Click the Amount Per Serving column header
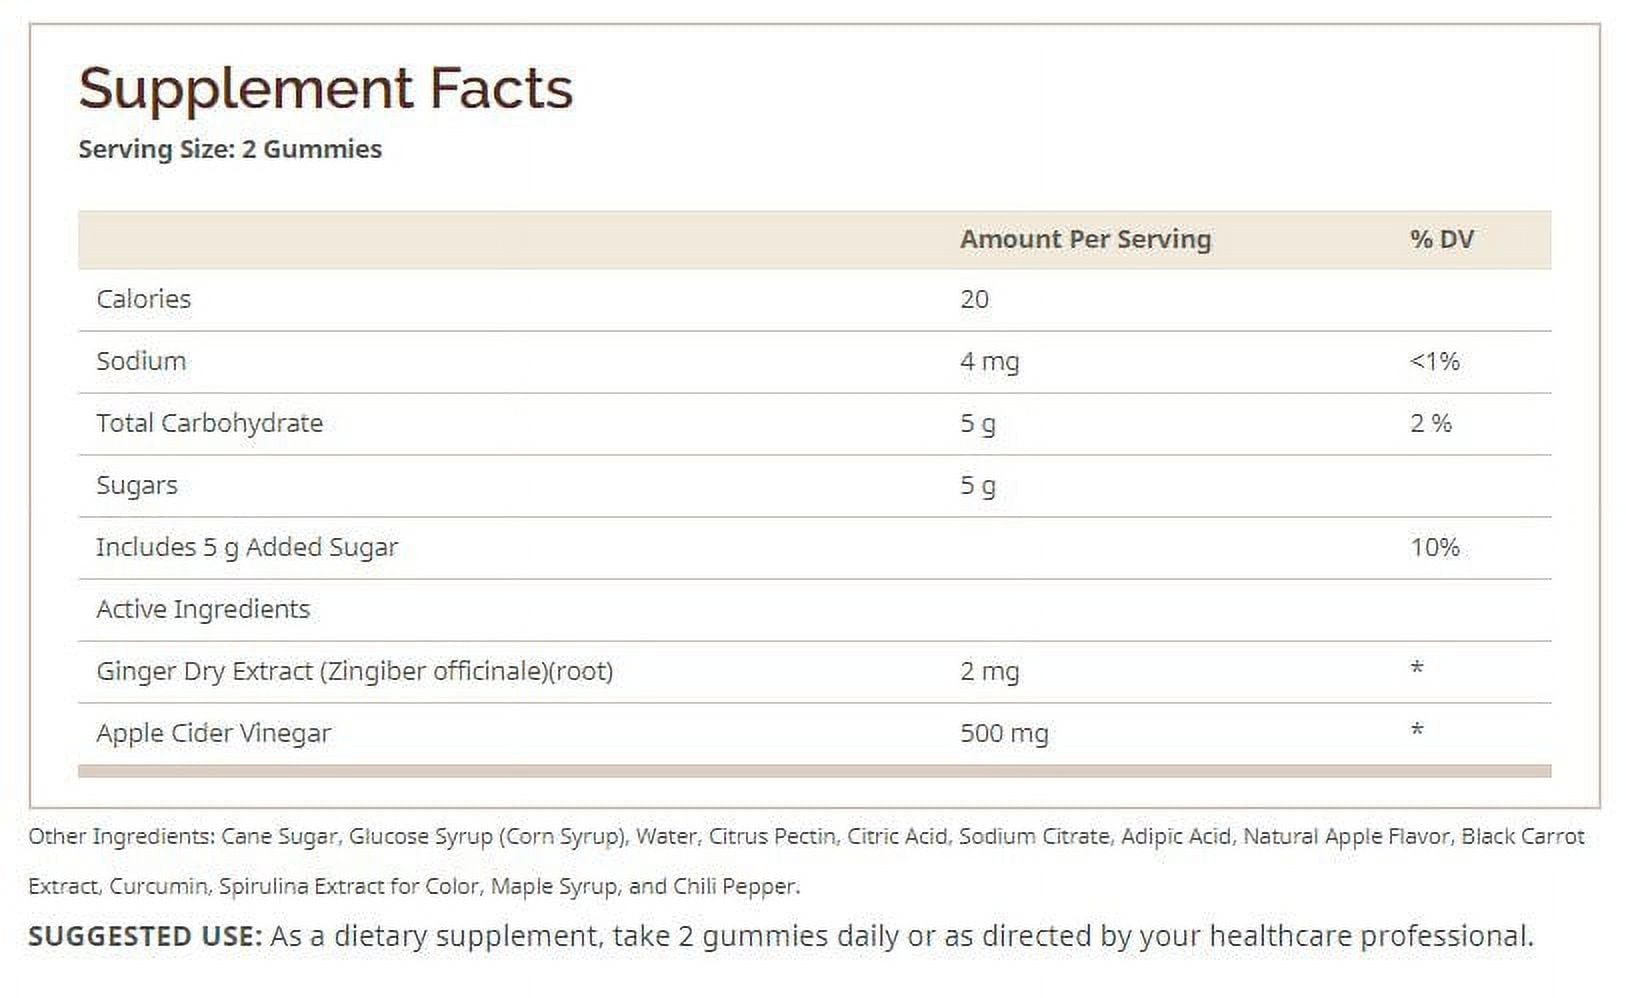This screenshot has height=998, width=1626. pos(1085,239)
